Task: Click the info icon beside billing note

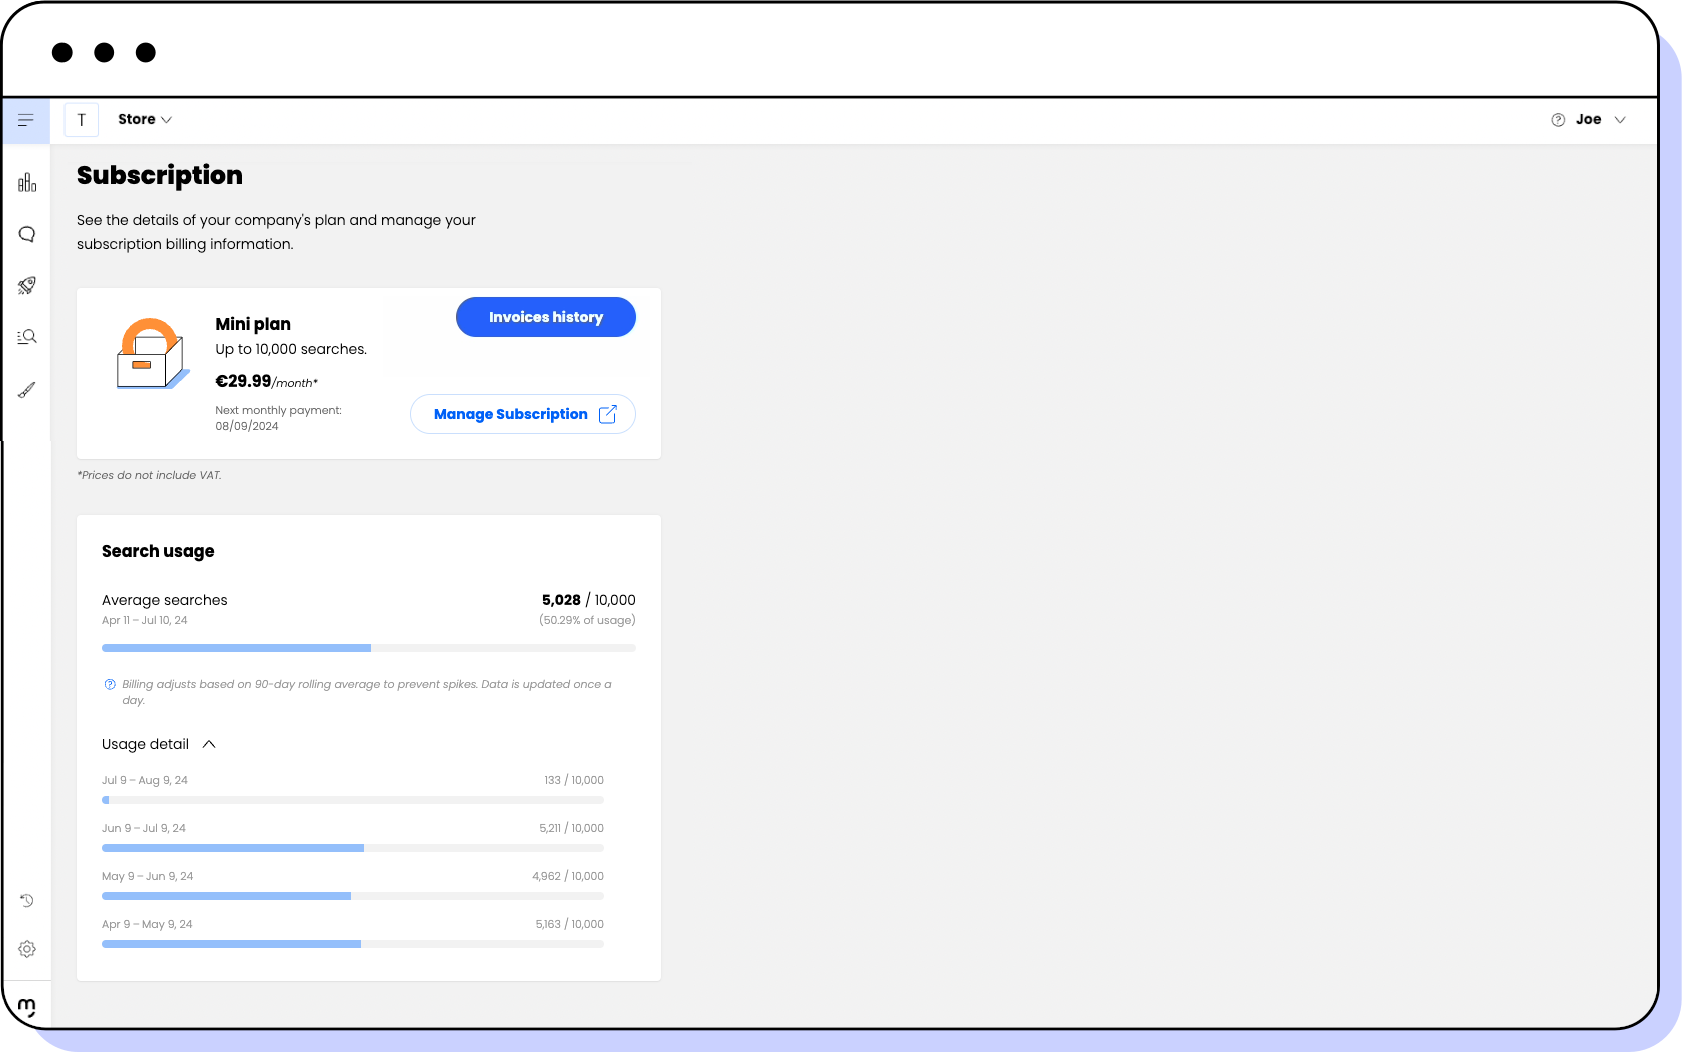Action: tap(110, 685)
